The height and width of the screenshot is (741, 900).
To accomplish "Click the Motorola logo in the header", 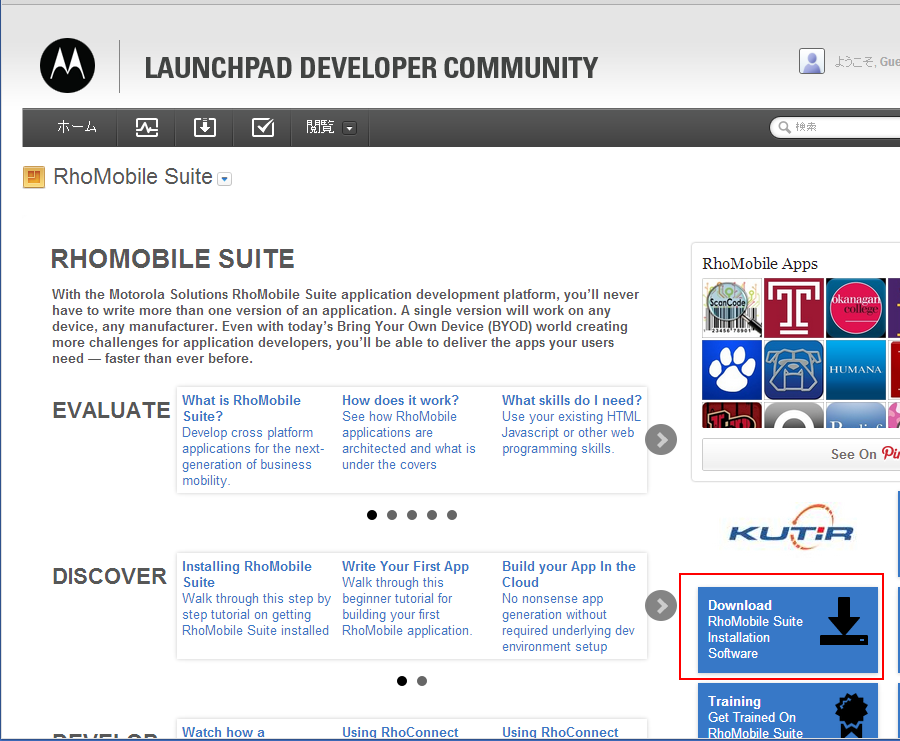I will pyautogui.click(x=68, y=65).
